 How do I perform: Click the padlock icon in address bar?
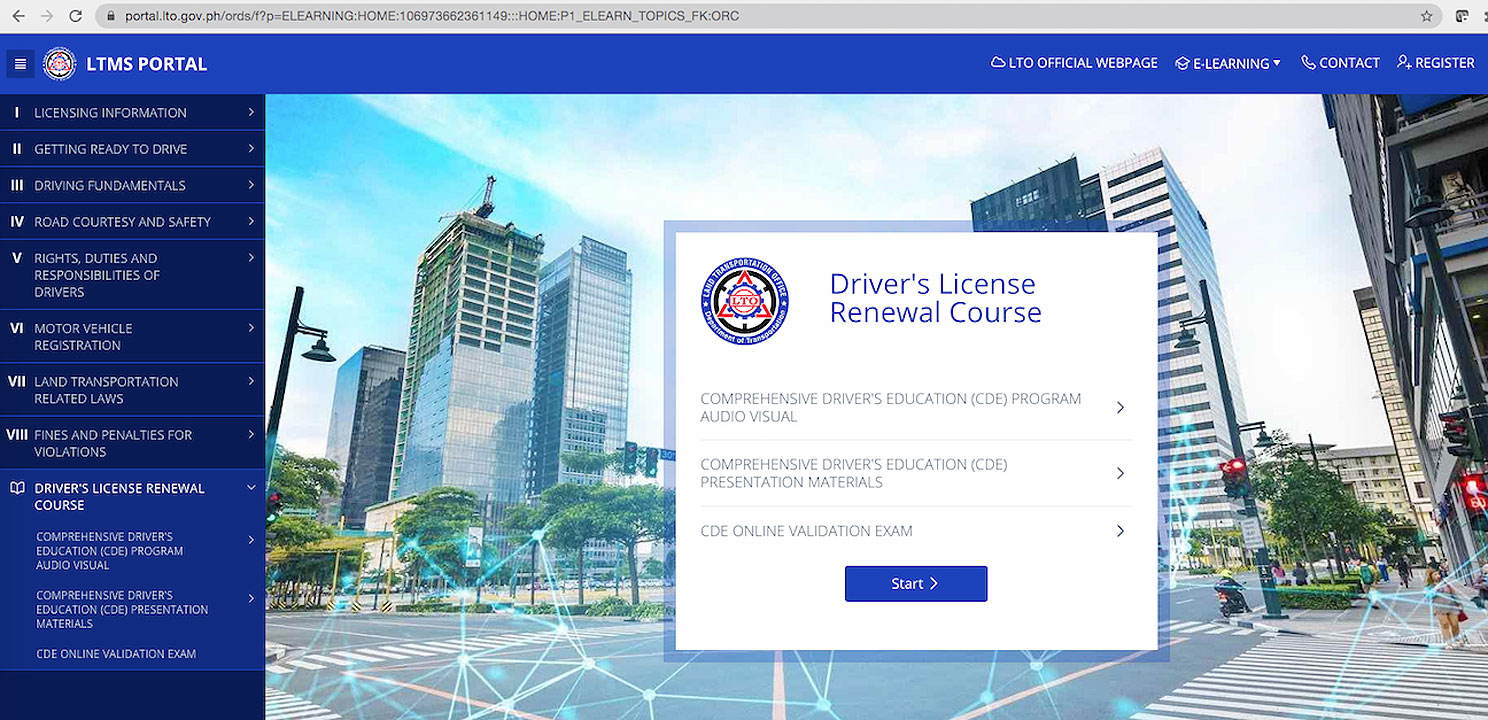(111, 16)
